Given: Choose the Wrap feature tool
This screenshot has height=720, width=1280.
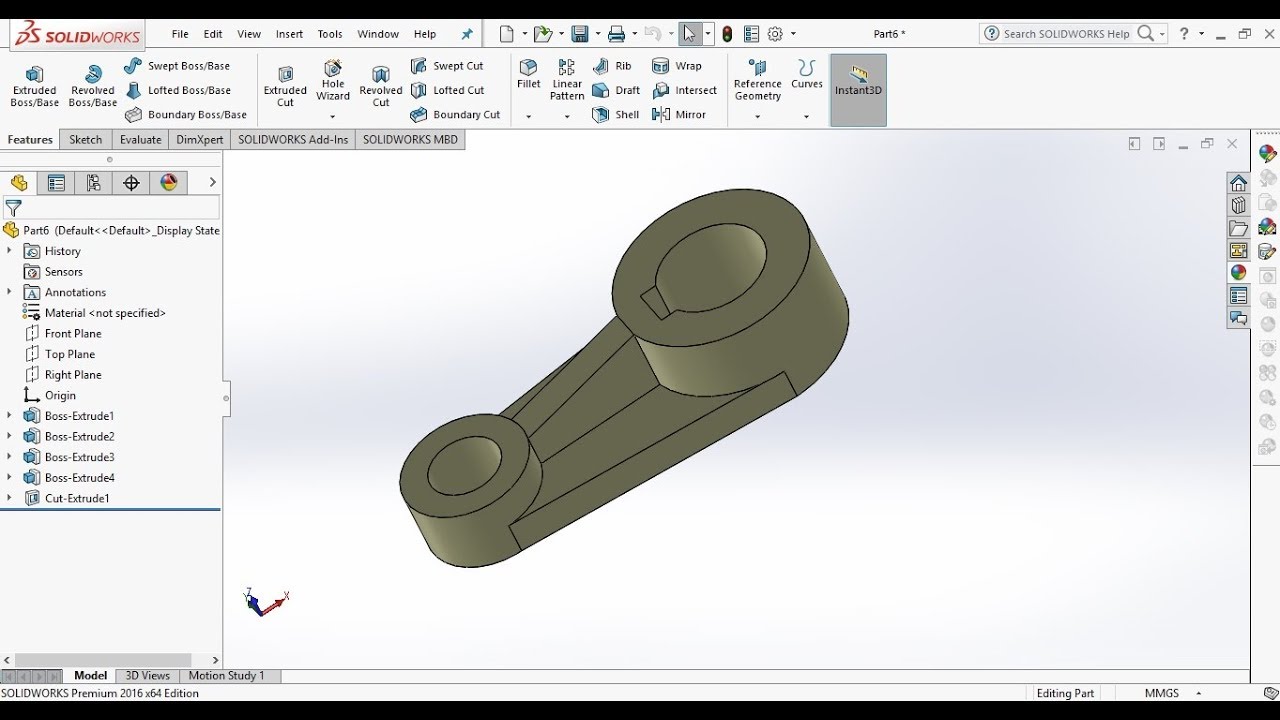Looking at the screenshot, I should click(677, 66).
